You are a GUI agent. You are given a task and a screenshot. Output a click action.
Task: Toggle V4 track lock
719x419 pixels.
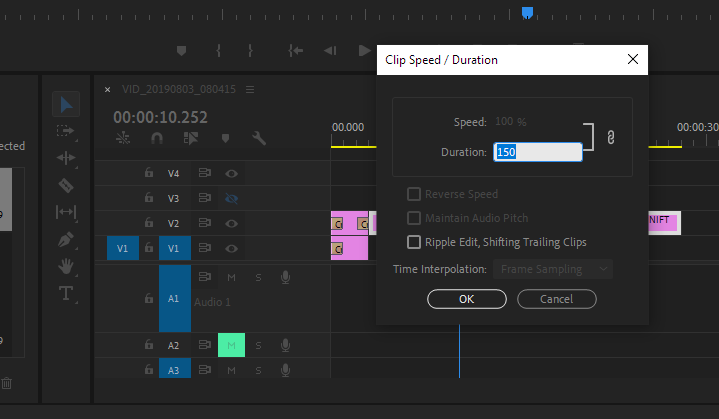click(149, 173)
